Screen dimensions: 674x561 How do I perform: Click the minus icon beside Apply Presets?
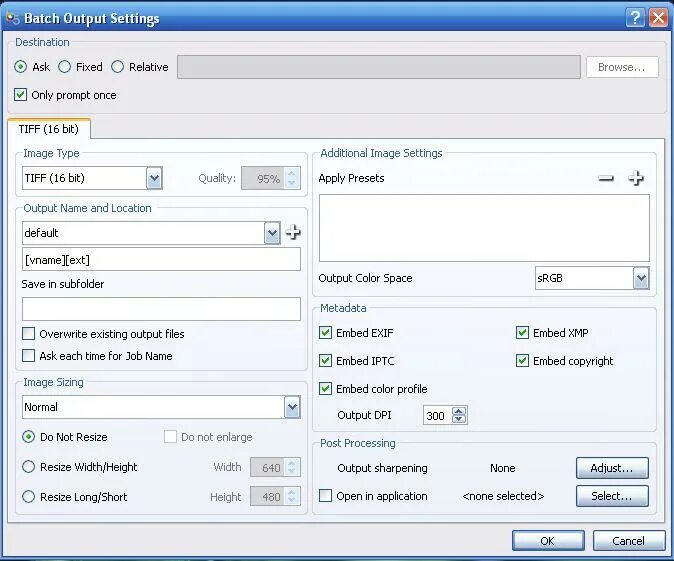click(x=606, y=178)
